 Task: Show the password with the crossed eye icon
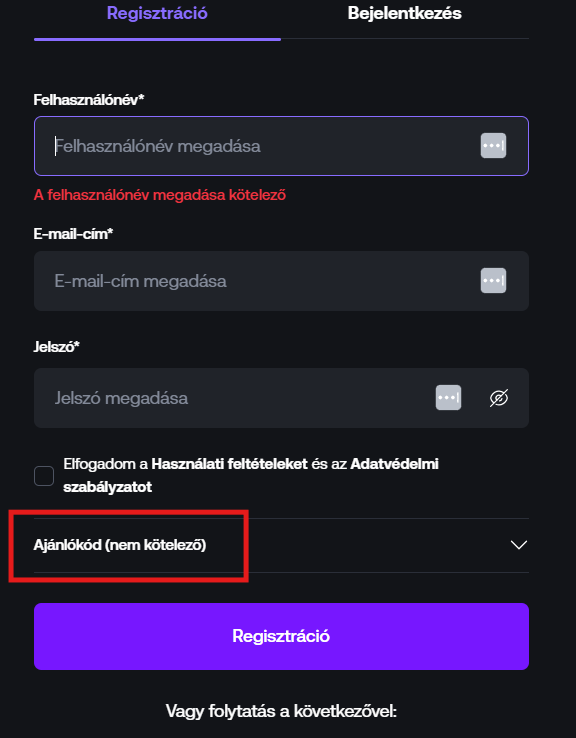(x=499, y=398)
